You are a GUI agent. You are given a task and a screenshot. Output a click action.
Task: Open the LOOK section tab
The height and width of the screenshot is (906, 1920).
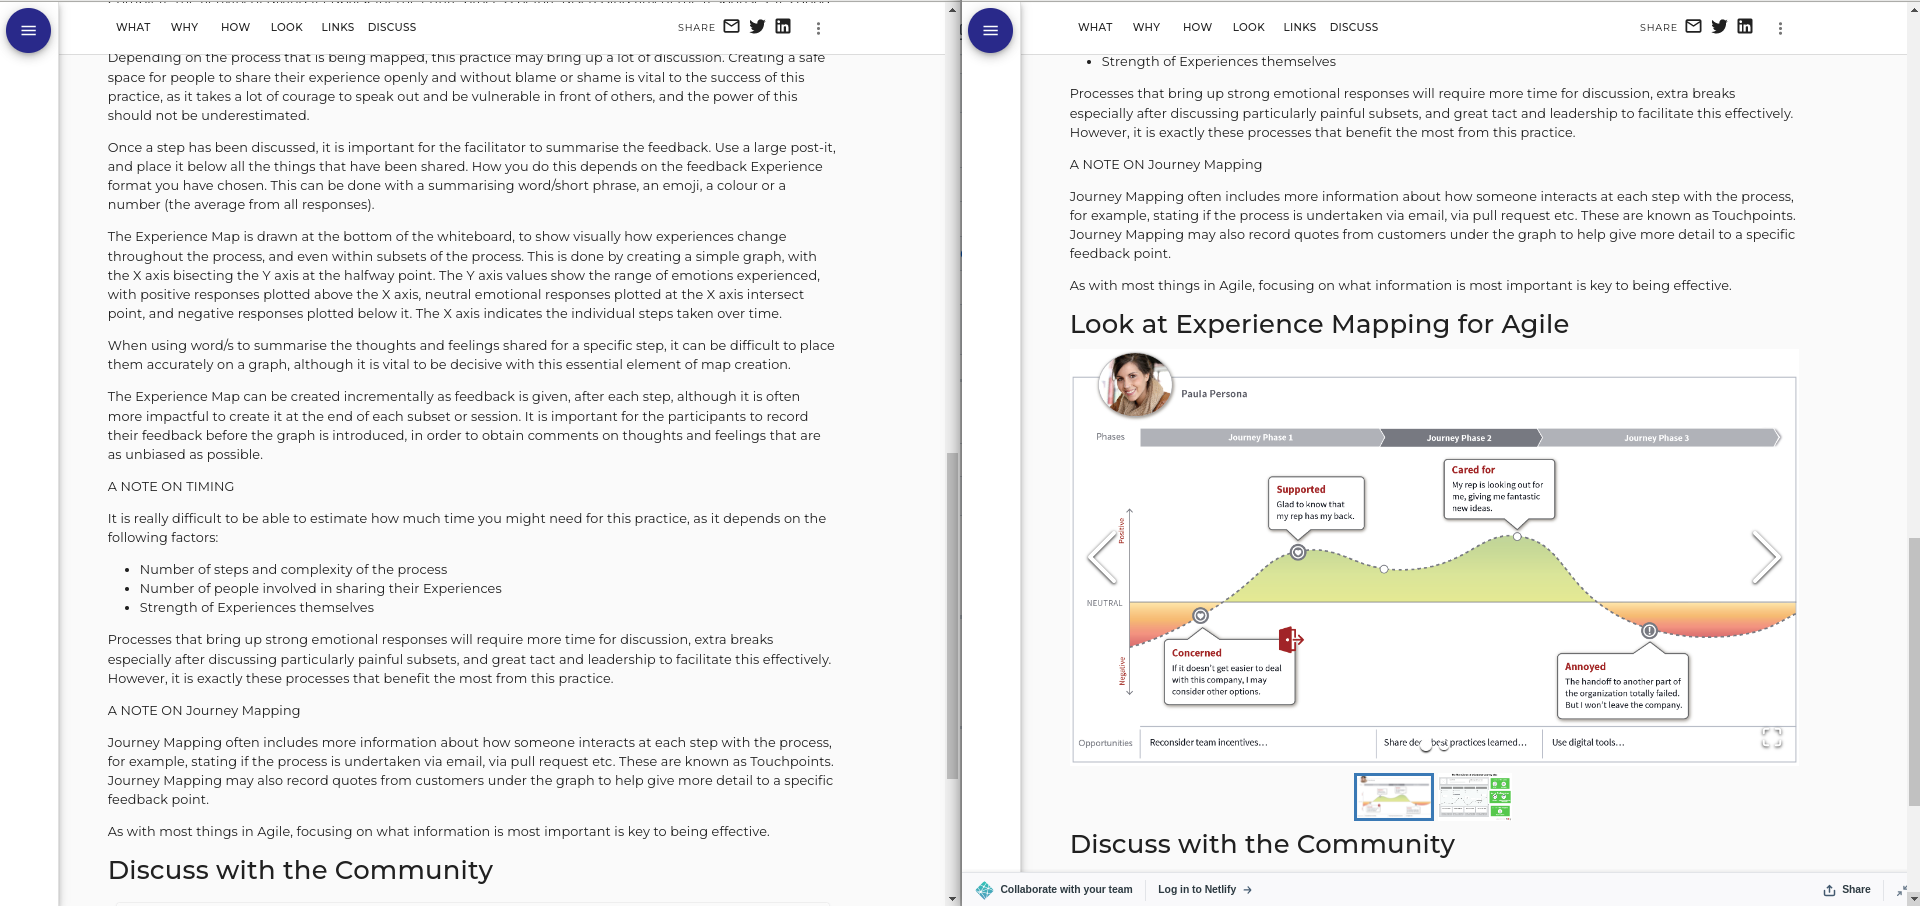pyautogui.click(x=1248, y=27)
